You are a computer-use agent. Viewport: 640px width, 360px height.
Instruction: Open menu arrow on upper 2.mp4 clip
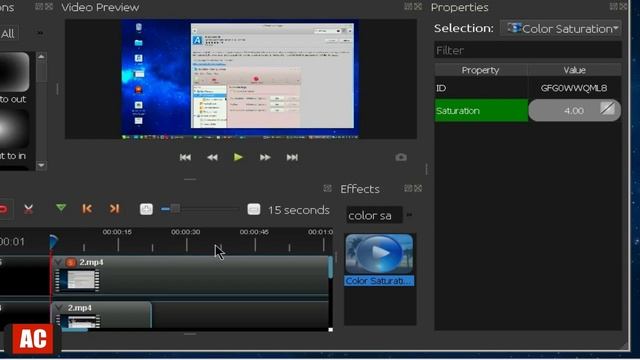(x=59, y=262)
